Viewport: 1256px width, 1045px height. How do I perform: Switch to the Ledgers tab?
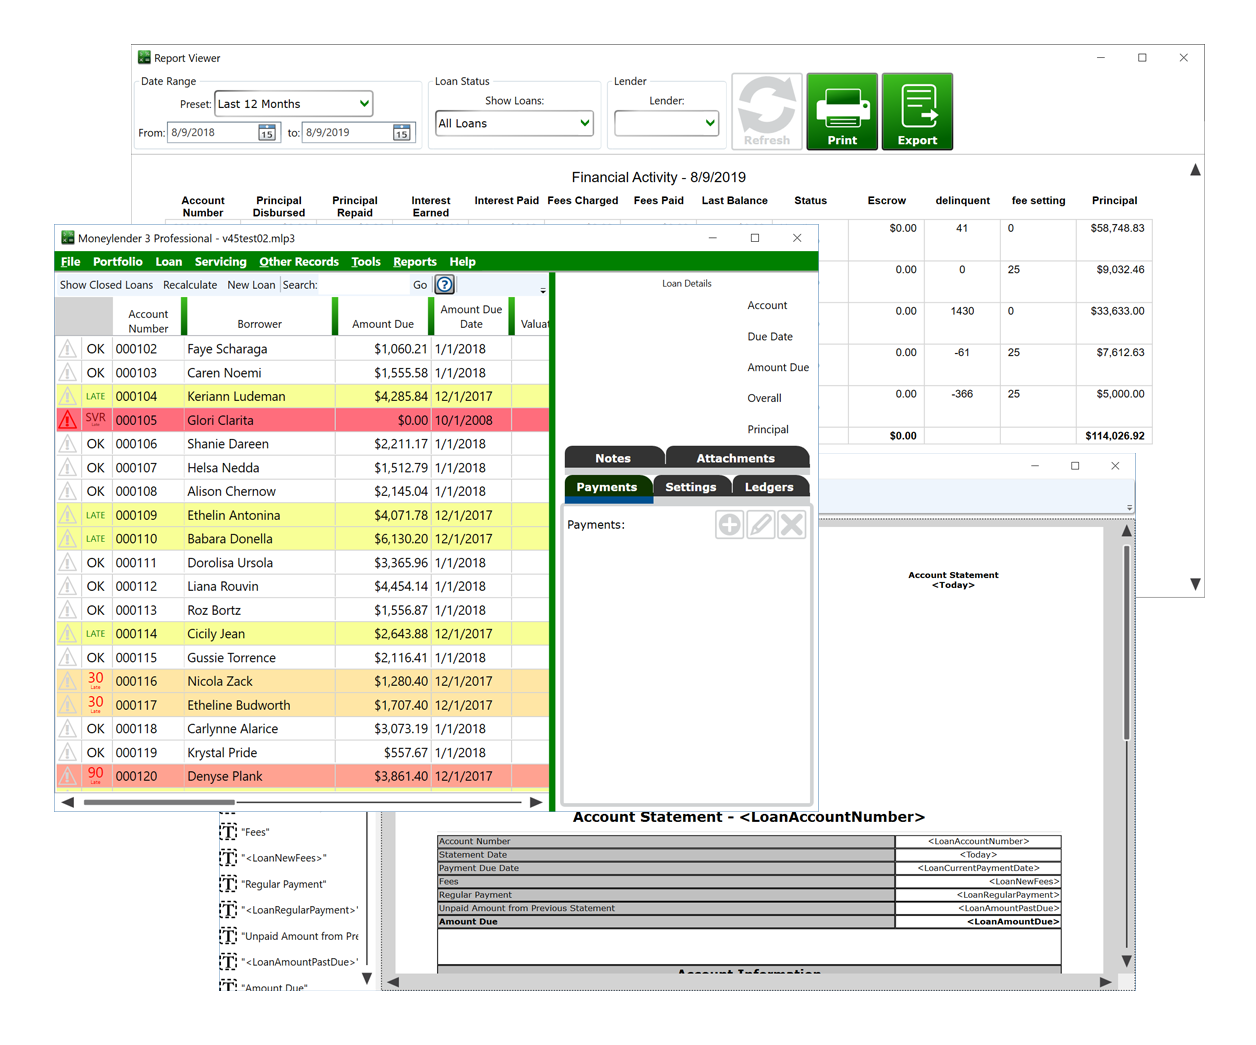click(x=769, y=487)
